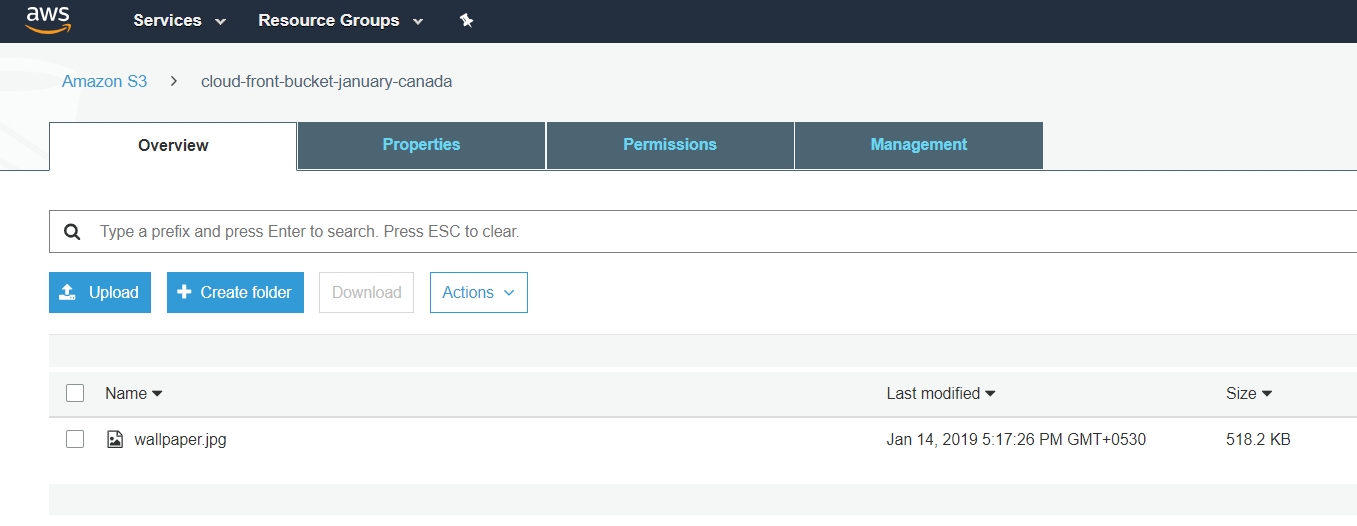Go to the Management tab
Screen dimensions: 1357x526
tap(918, 145)
